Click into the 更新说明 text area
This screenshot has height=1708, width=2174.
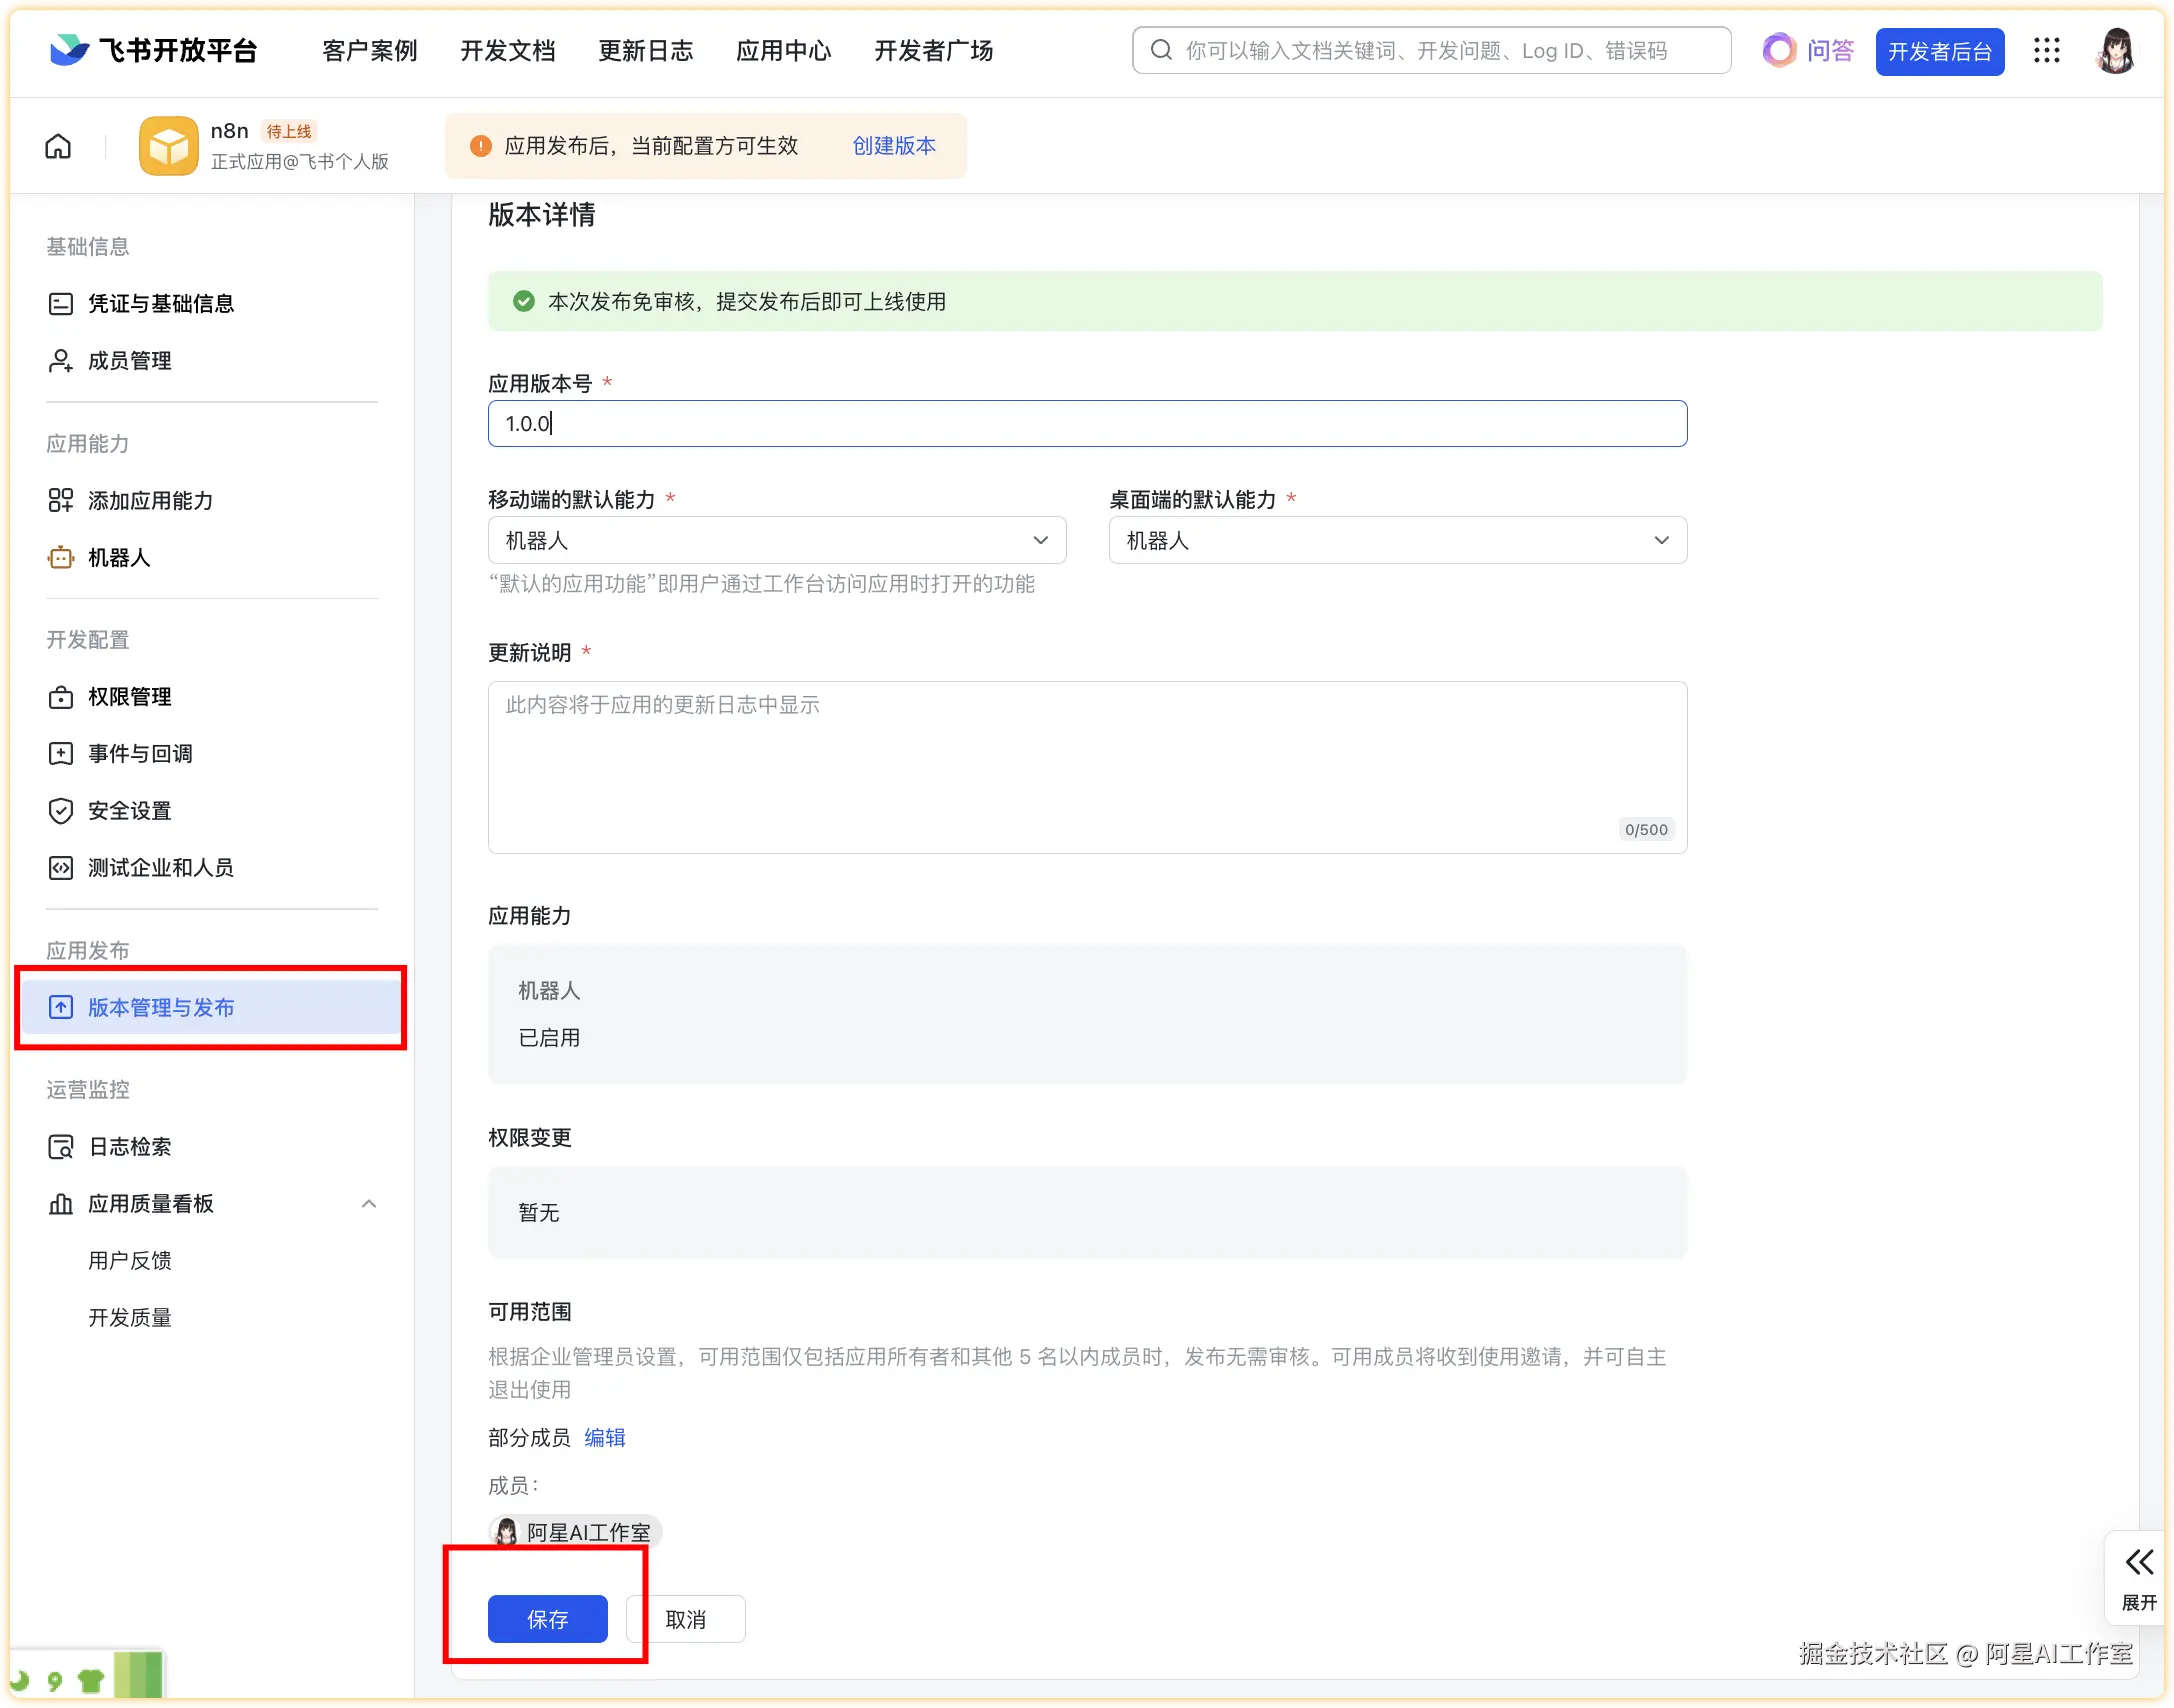pyautogui.click(x=1086, y=767)
